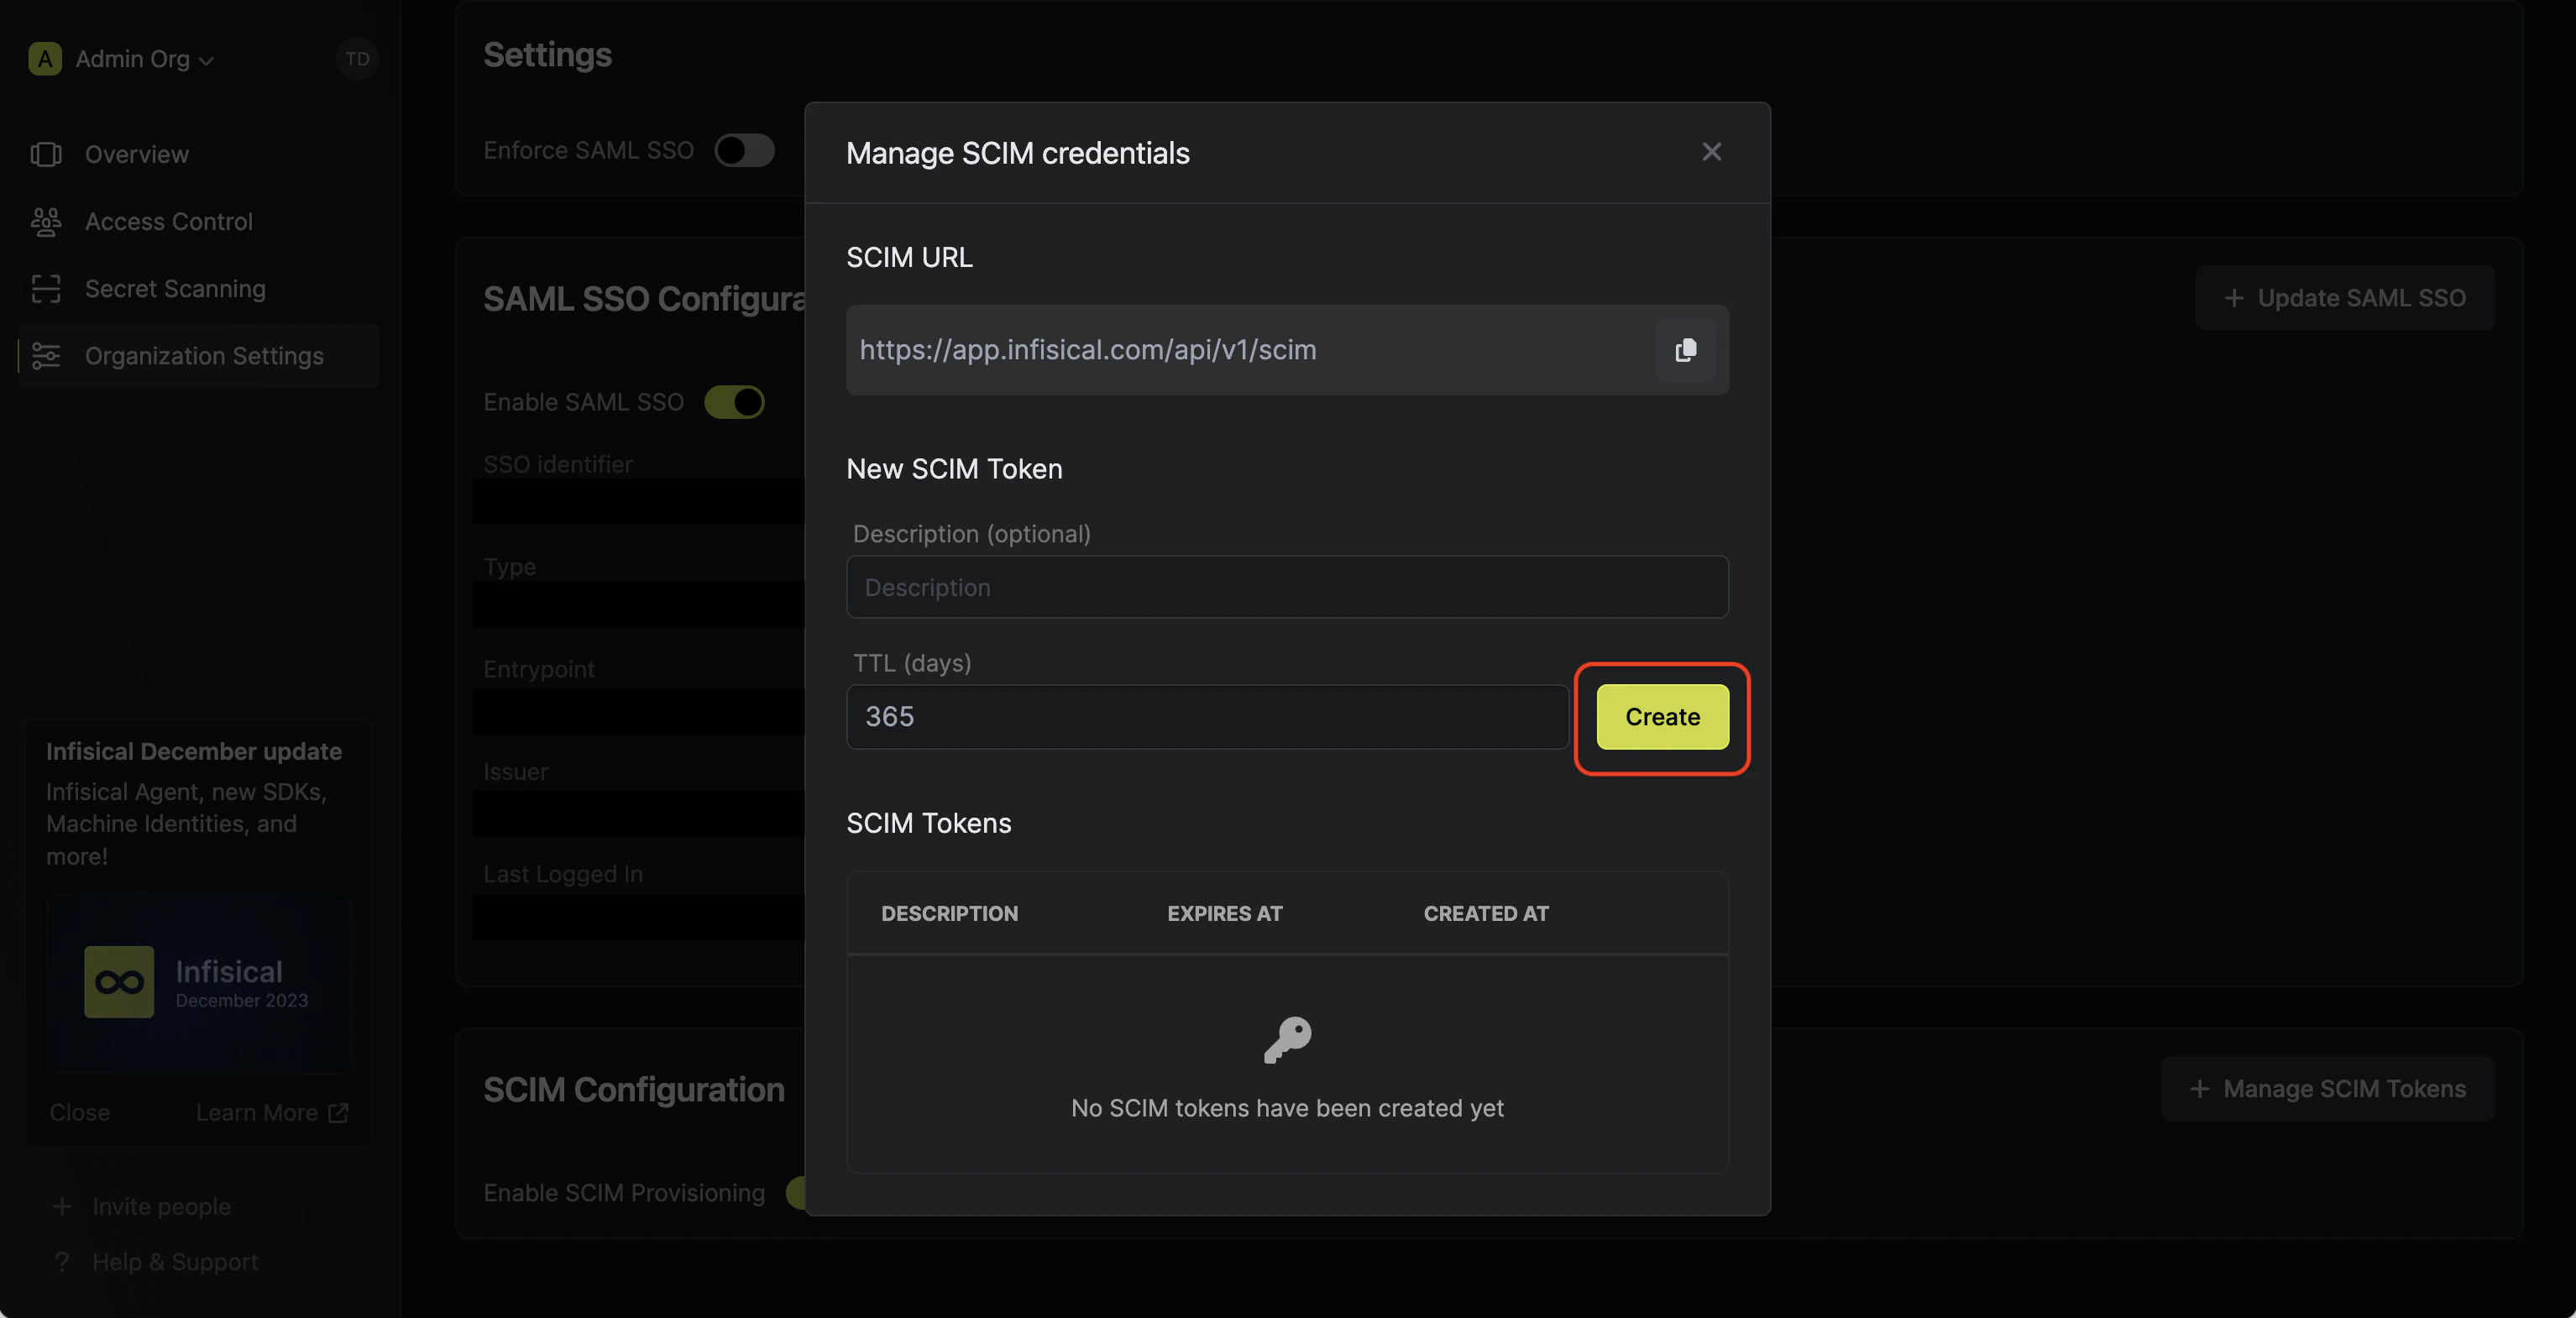2576x1318 pixels.
Task: Click 'No SCIM tokens have been created yet' text
Action: click(1287, 1108)
